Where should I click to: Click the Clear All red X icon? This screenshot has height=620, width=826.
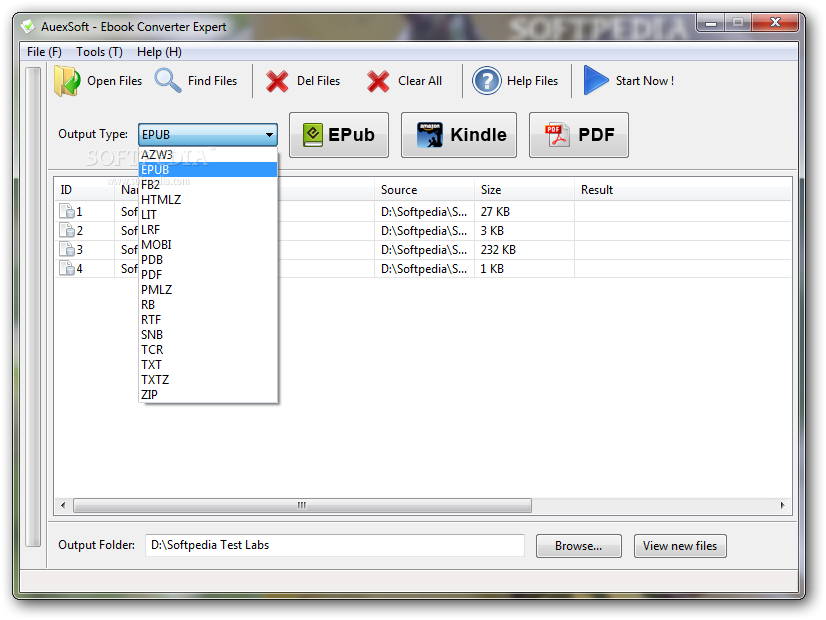point(378,81)
